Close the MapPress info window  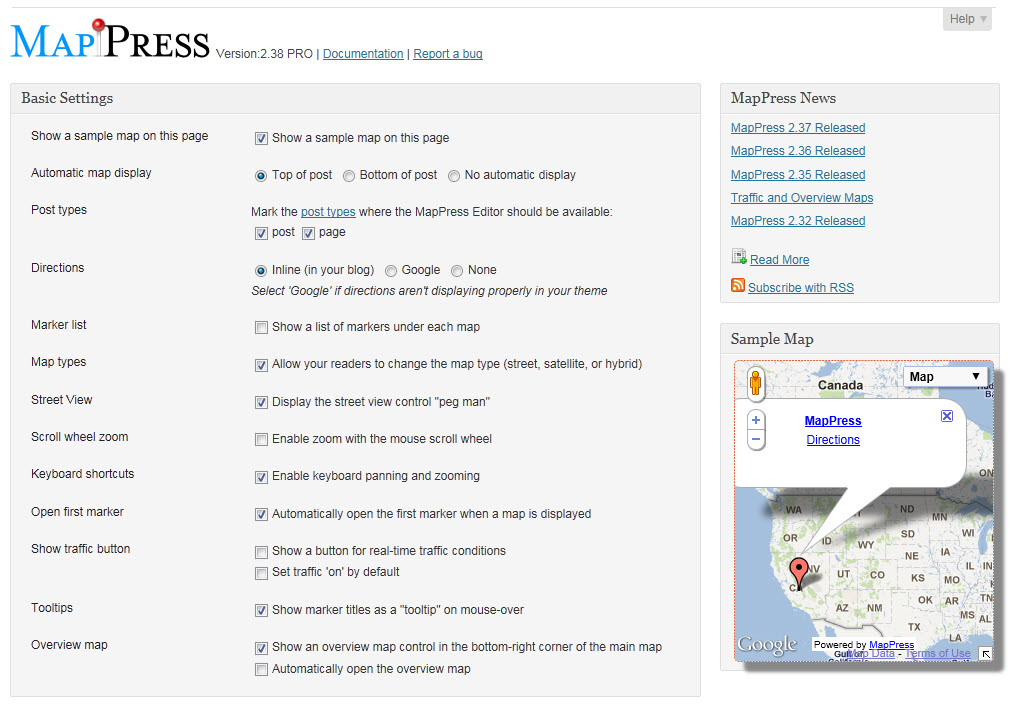point(947,416)
